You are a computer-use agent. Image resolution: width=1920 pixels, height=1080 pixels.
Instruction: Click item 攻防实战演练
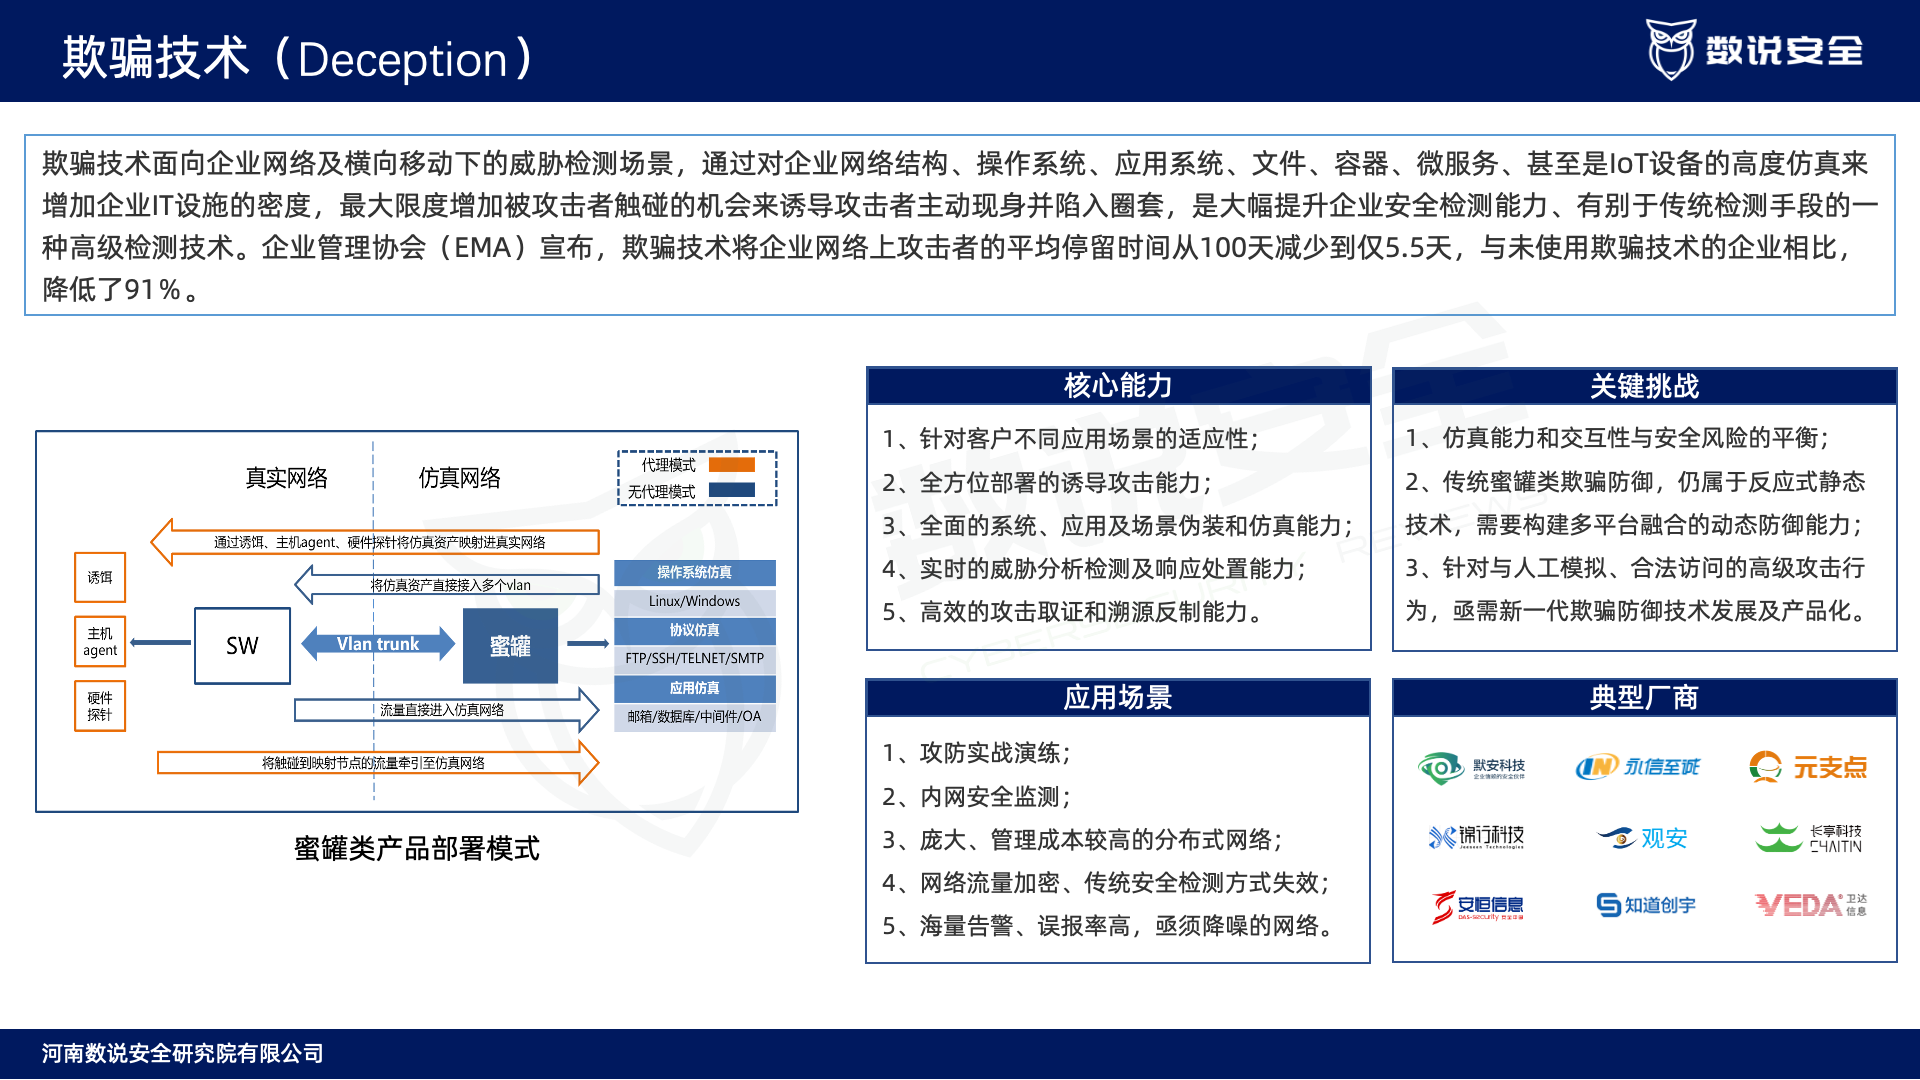click(x=977, y=753)
